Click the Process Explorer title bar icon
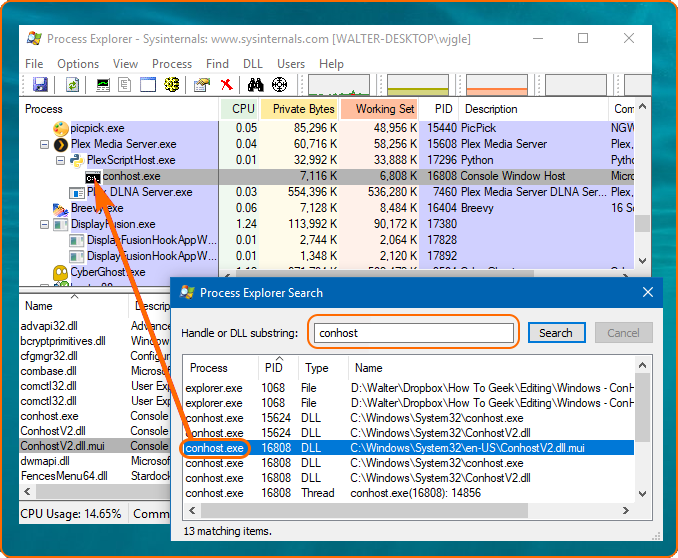Viewport: 678px width, 558px height. click(x=34, y=38)
